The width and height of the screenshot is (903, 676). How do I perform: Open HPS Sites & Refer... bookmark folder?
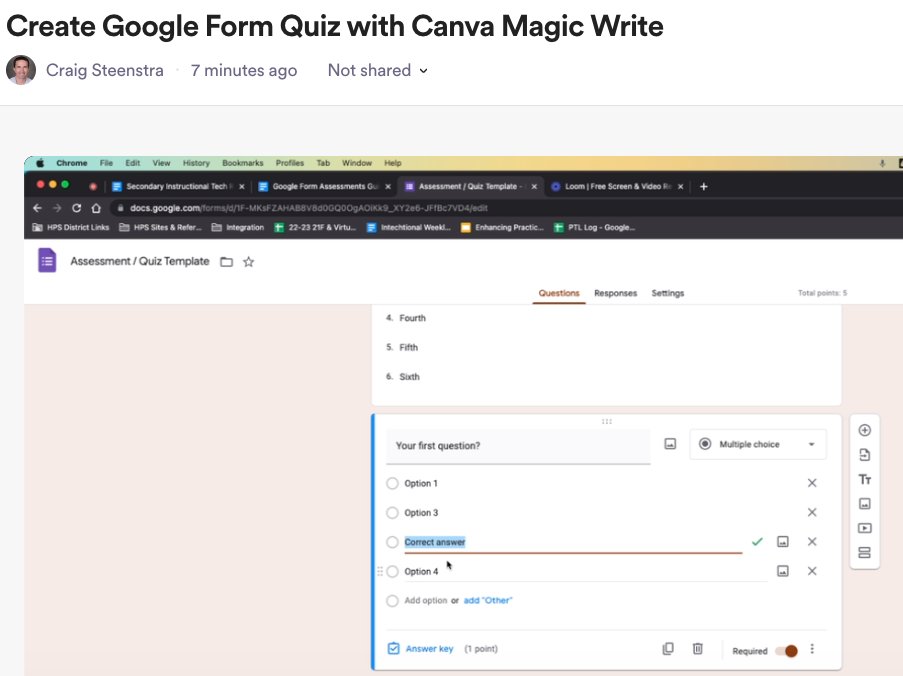click(x=161, y=227)
